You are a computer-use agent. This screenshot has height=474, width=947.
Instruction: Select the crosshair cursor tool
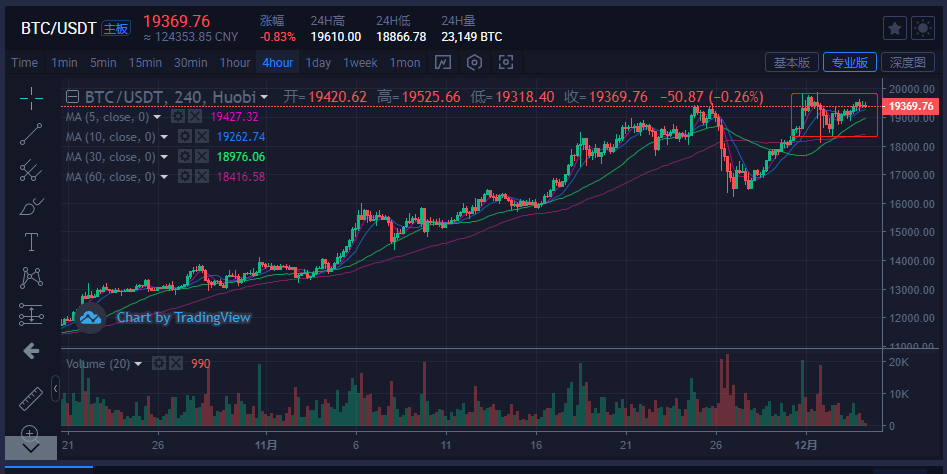(31, 98)
